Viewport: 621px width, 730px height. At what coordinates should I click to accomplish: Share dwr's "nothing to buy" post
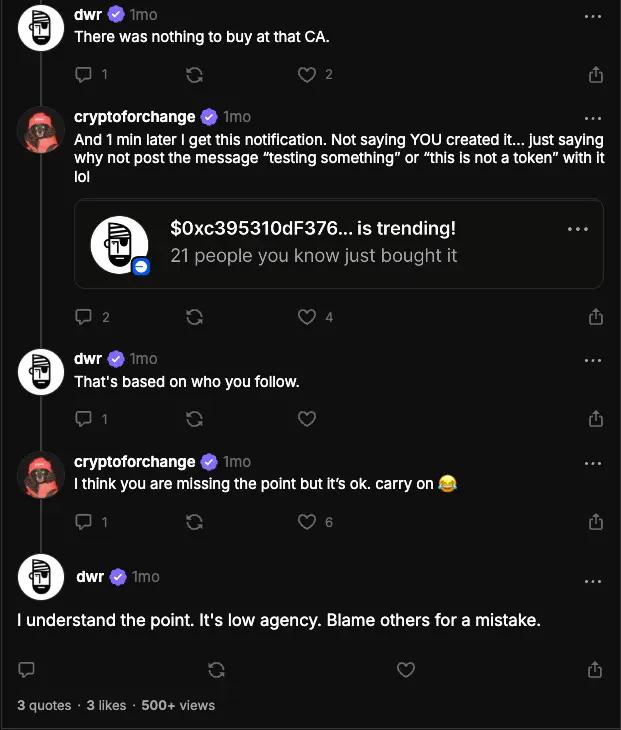[x=595, y=74]
